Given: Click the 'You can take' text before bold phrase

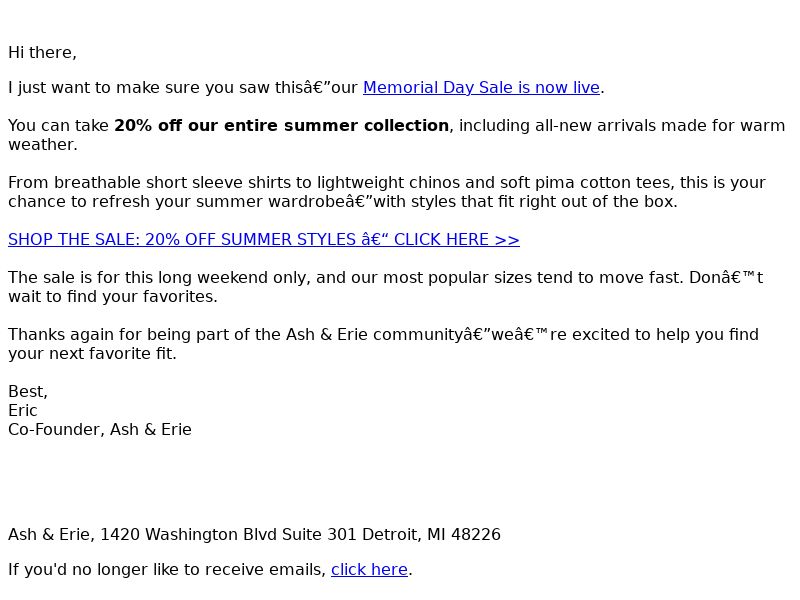Looking at the screenshot, I should pos(58,126).
